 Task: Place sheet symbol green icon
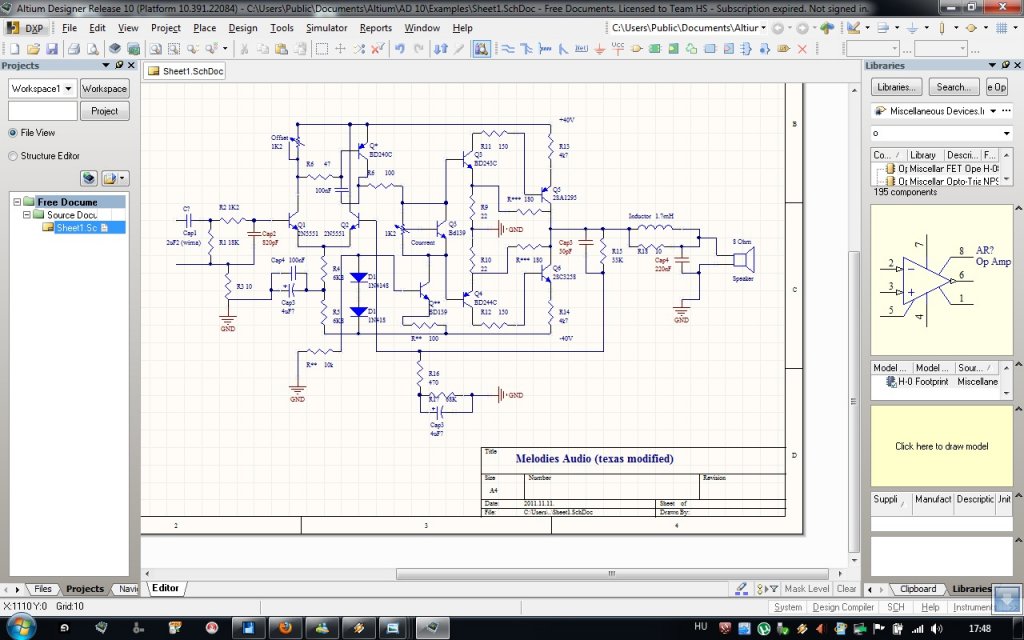point(655,49)
